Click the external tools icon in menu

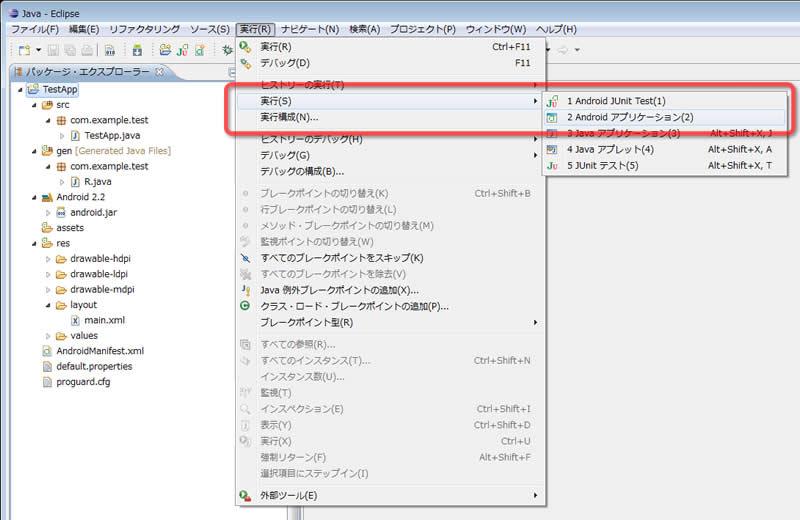pos(245,496)
